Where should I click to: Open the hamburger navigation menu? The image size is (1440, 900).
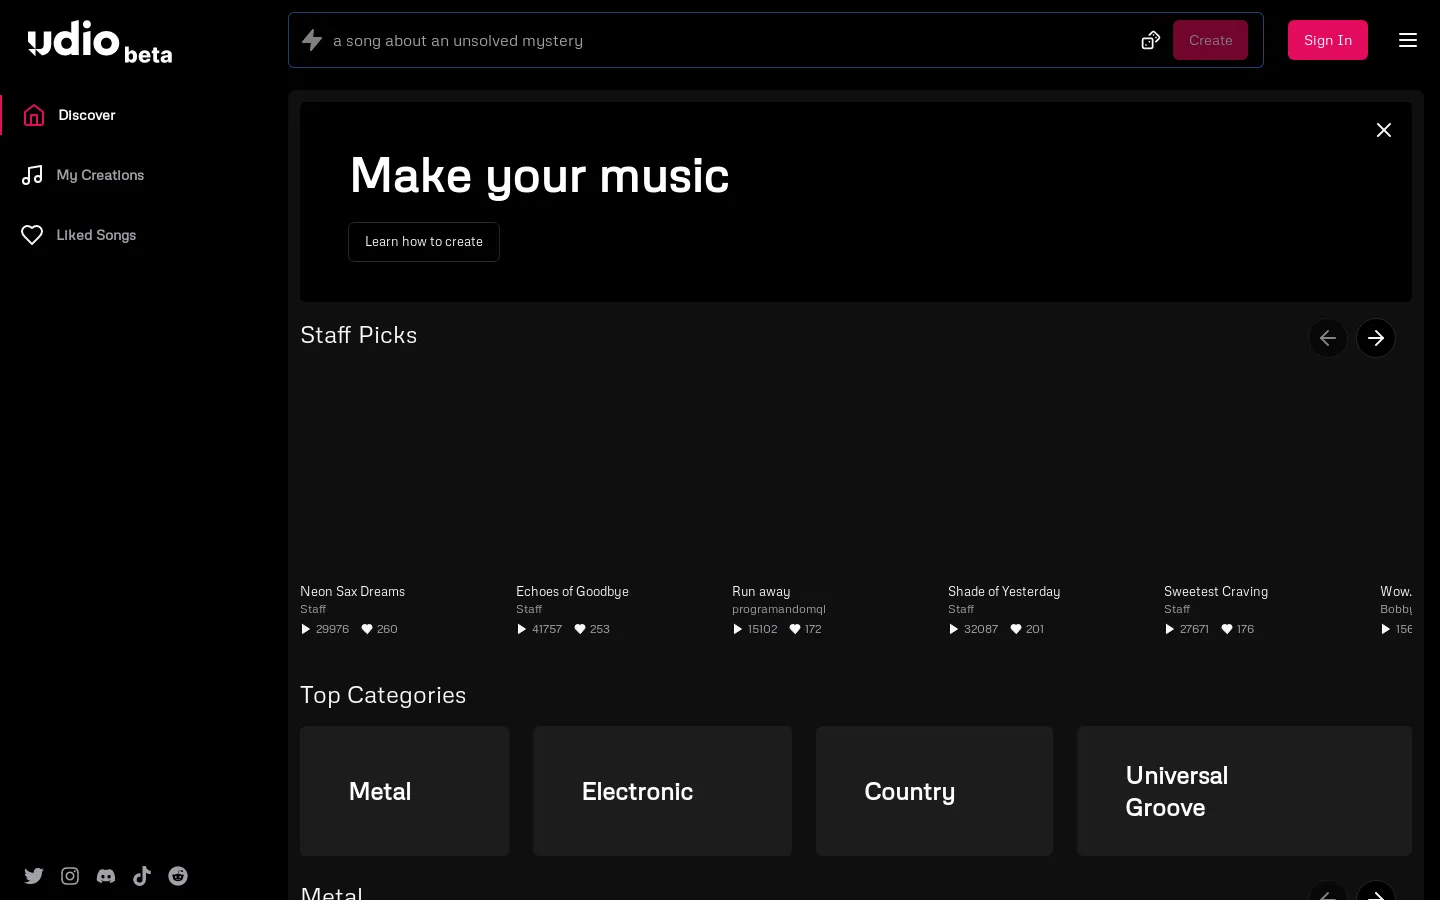point(1408,40)
